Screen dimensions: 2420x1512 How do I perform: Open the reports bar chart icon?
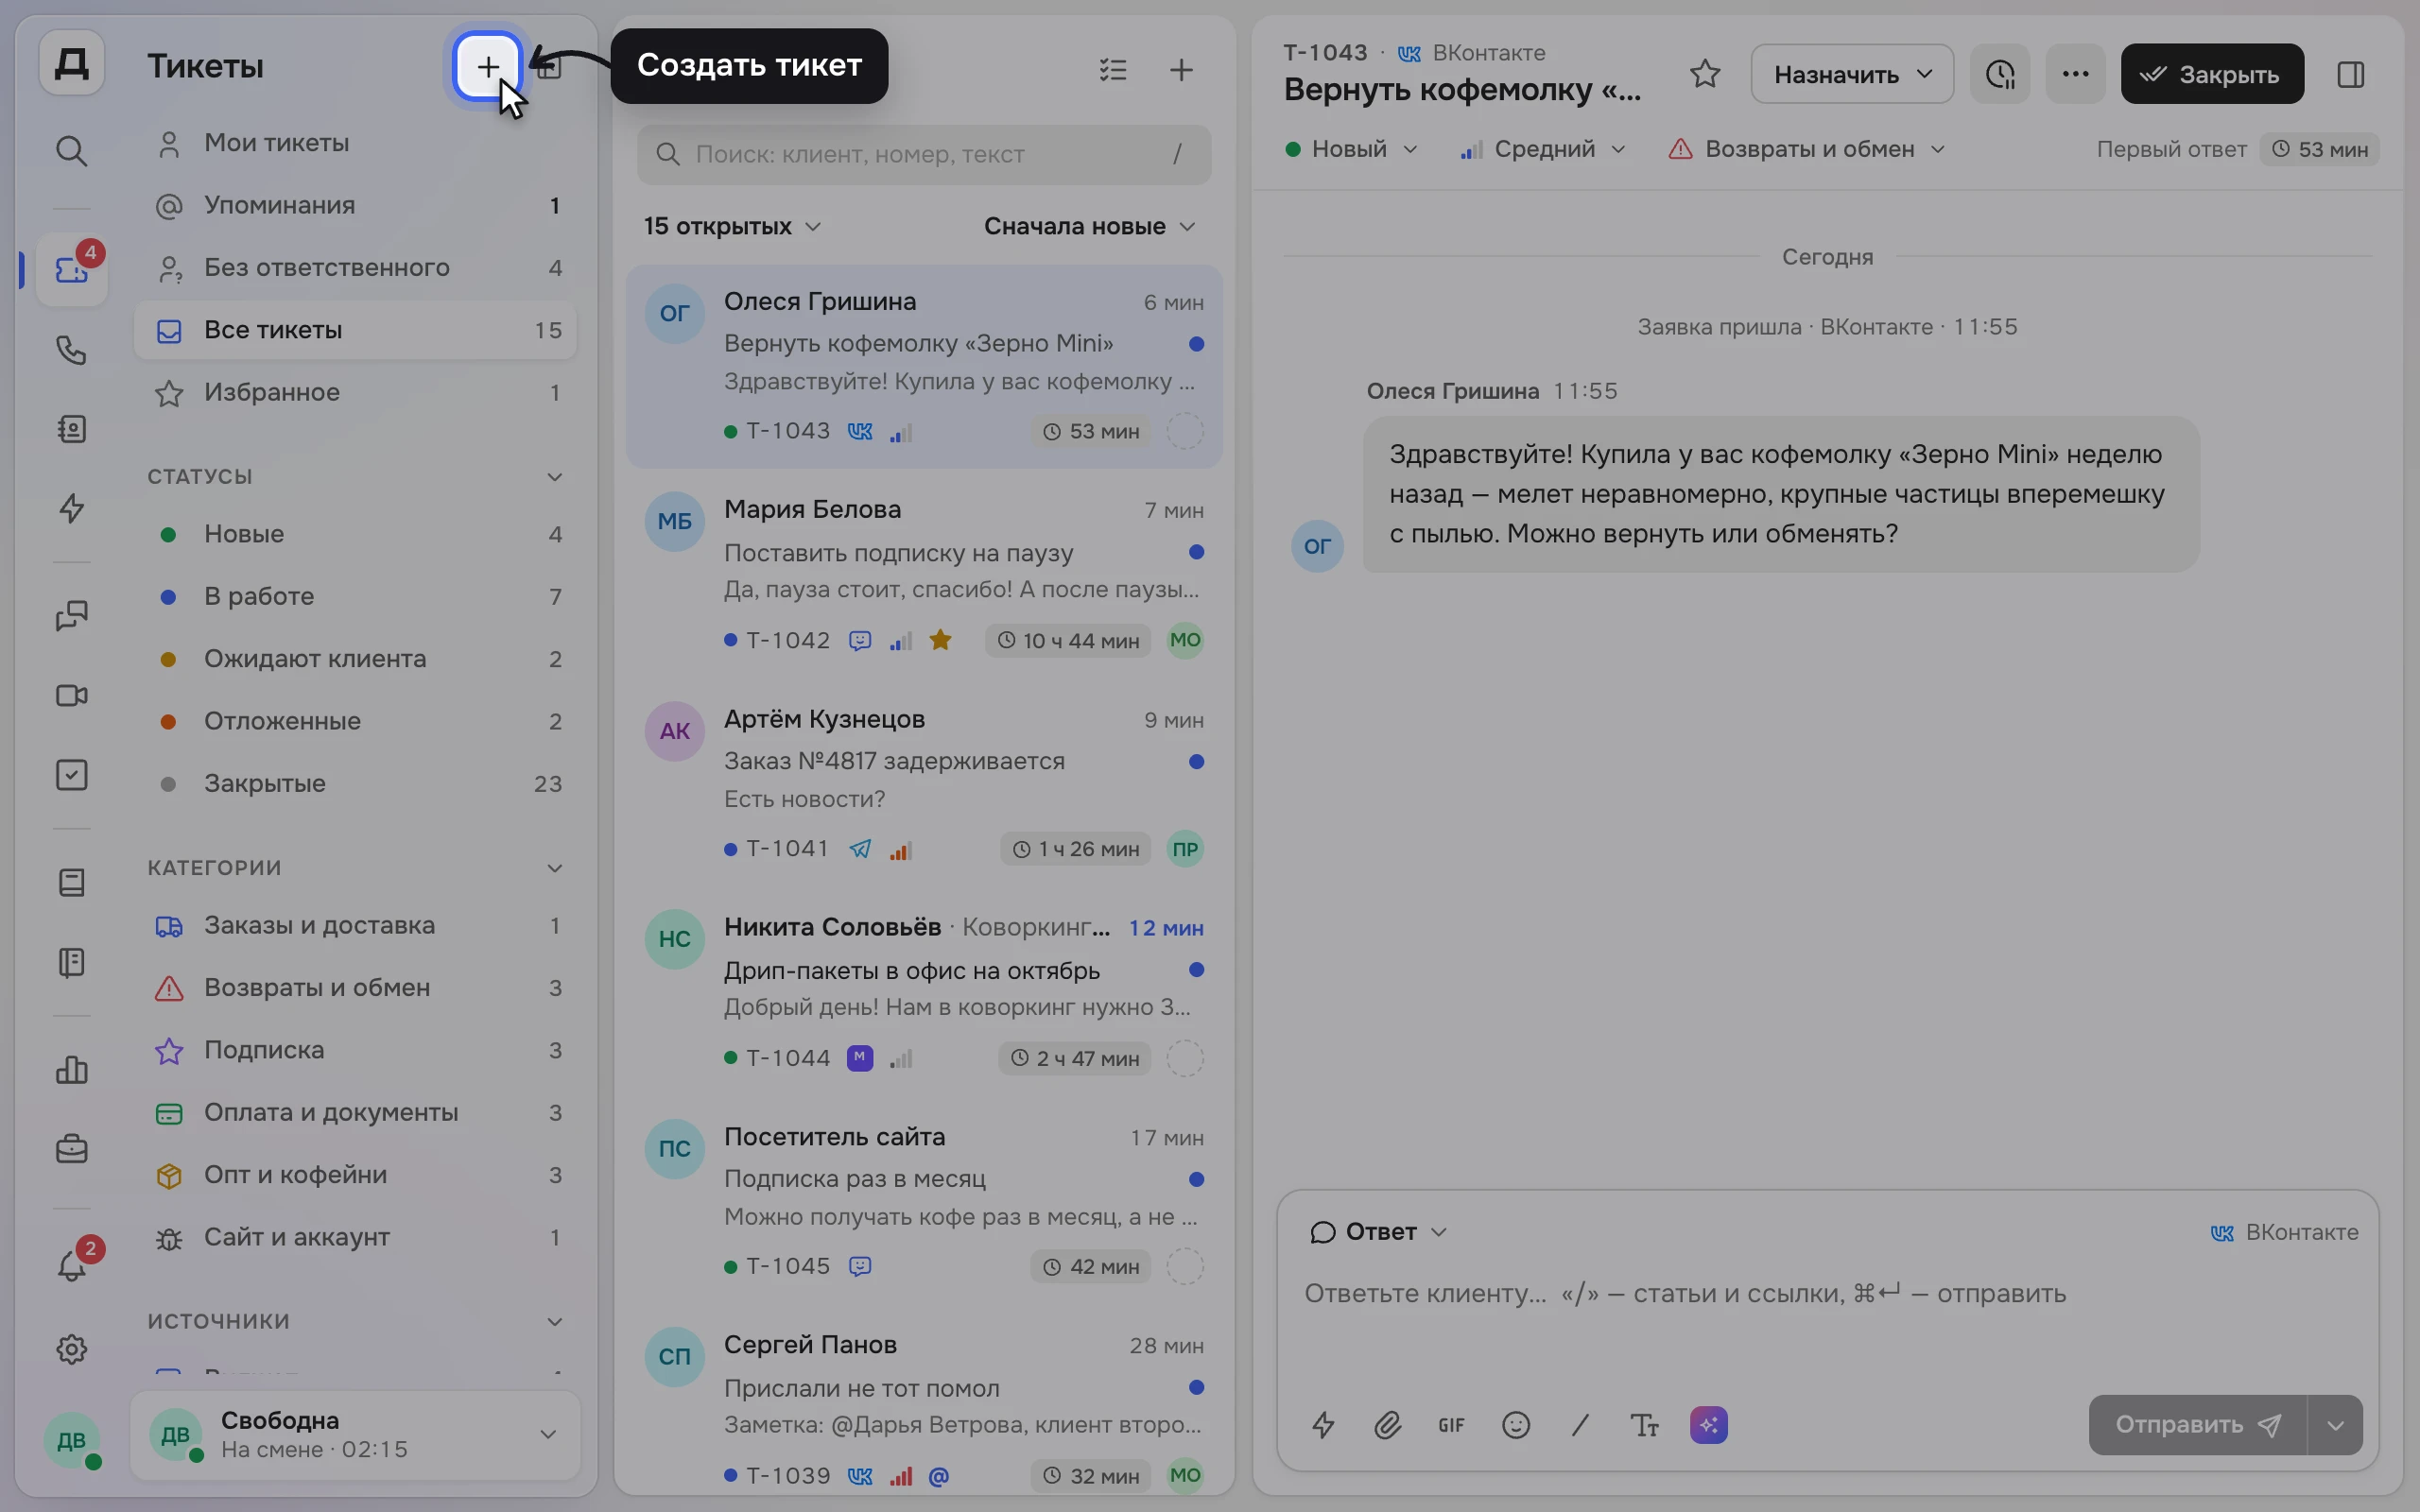(x=71, y=1070)
